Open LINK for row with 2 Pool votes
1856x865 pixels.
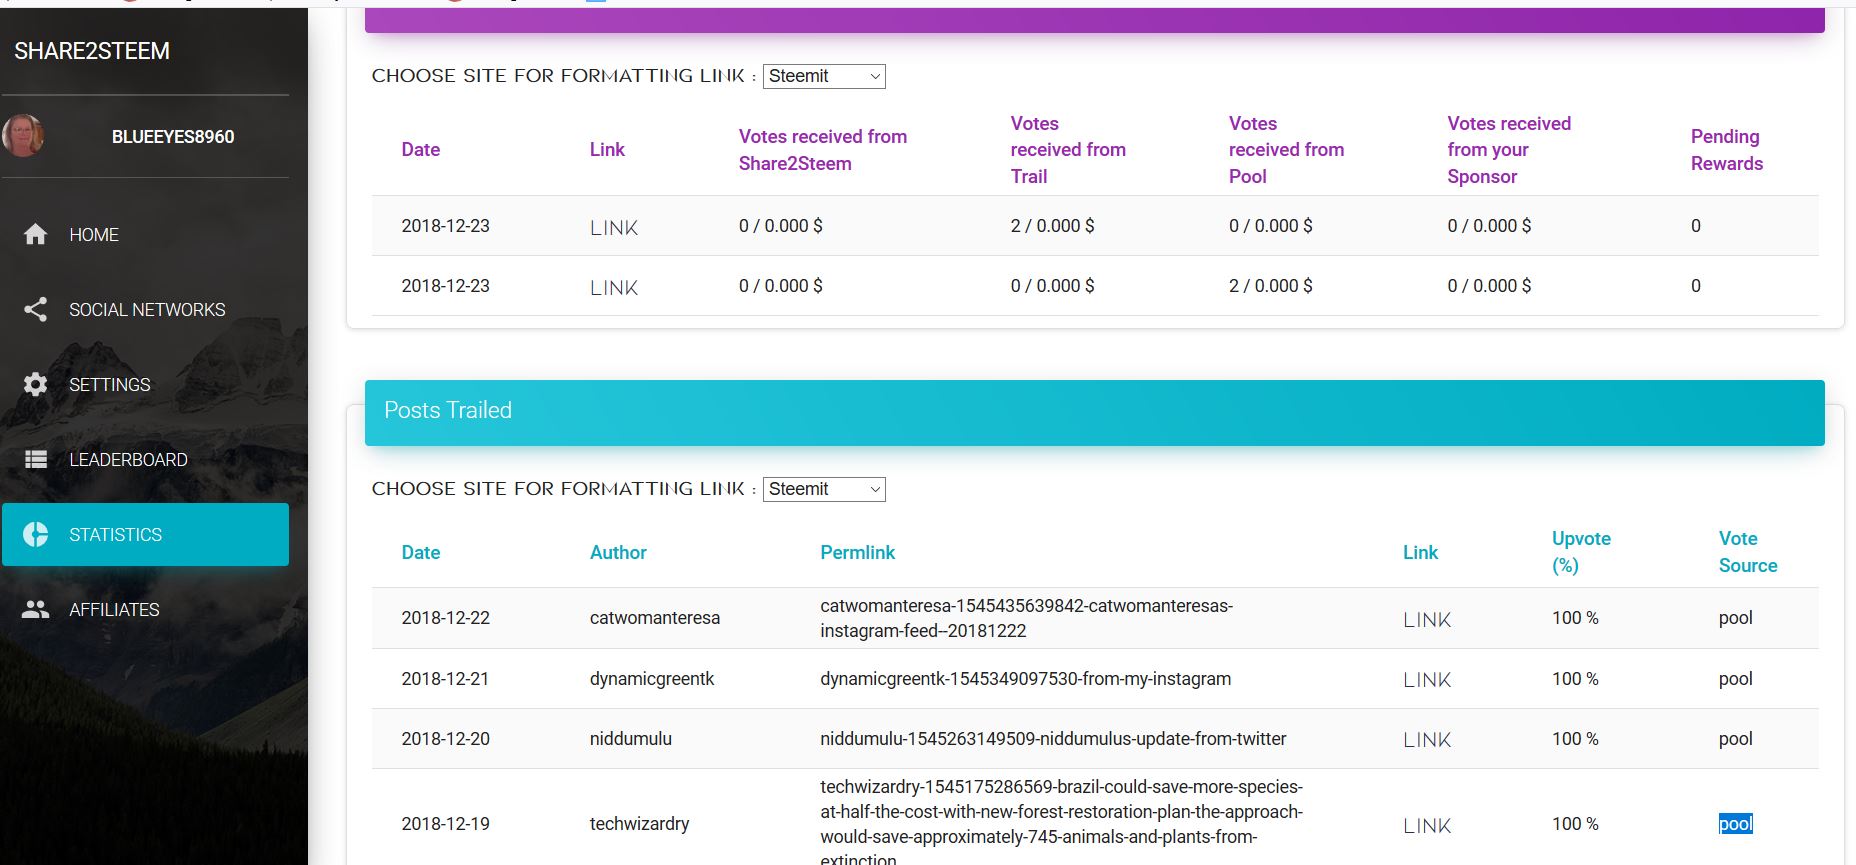pyautogui.click(x=614, y=288)
